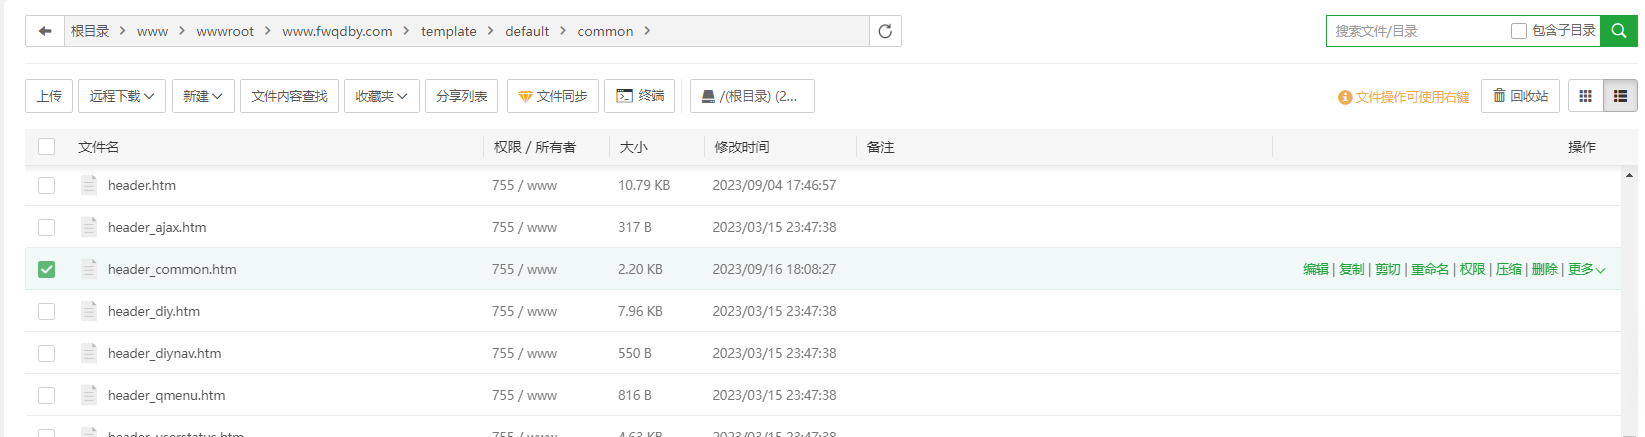This screenshot has height=437, width=1645.
Task: Click the back arrow in path bar
Action: pos(45,31)
